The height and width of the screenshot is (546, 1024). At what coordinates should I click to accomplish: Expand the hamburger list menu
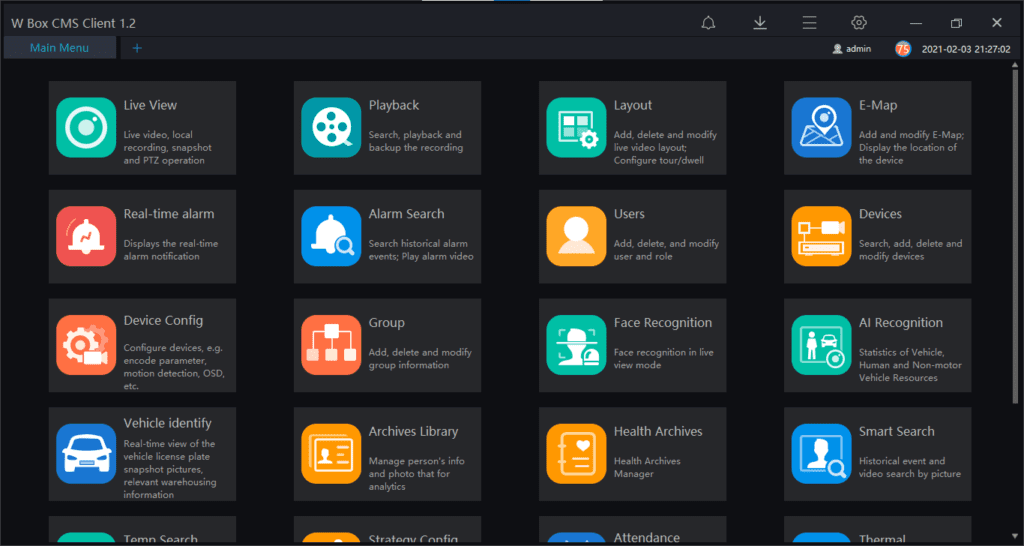pos(809,23)
